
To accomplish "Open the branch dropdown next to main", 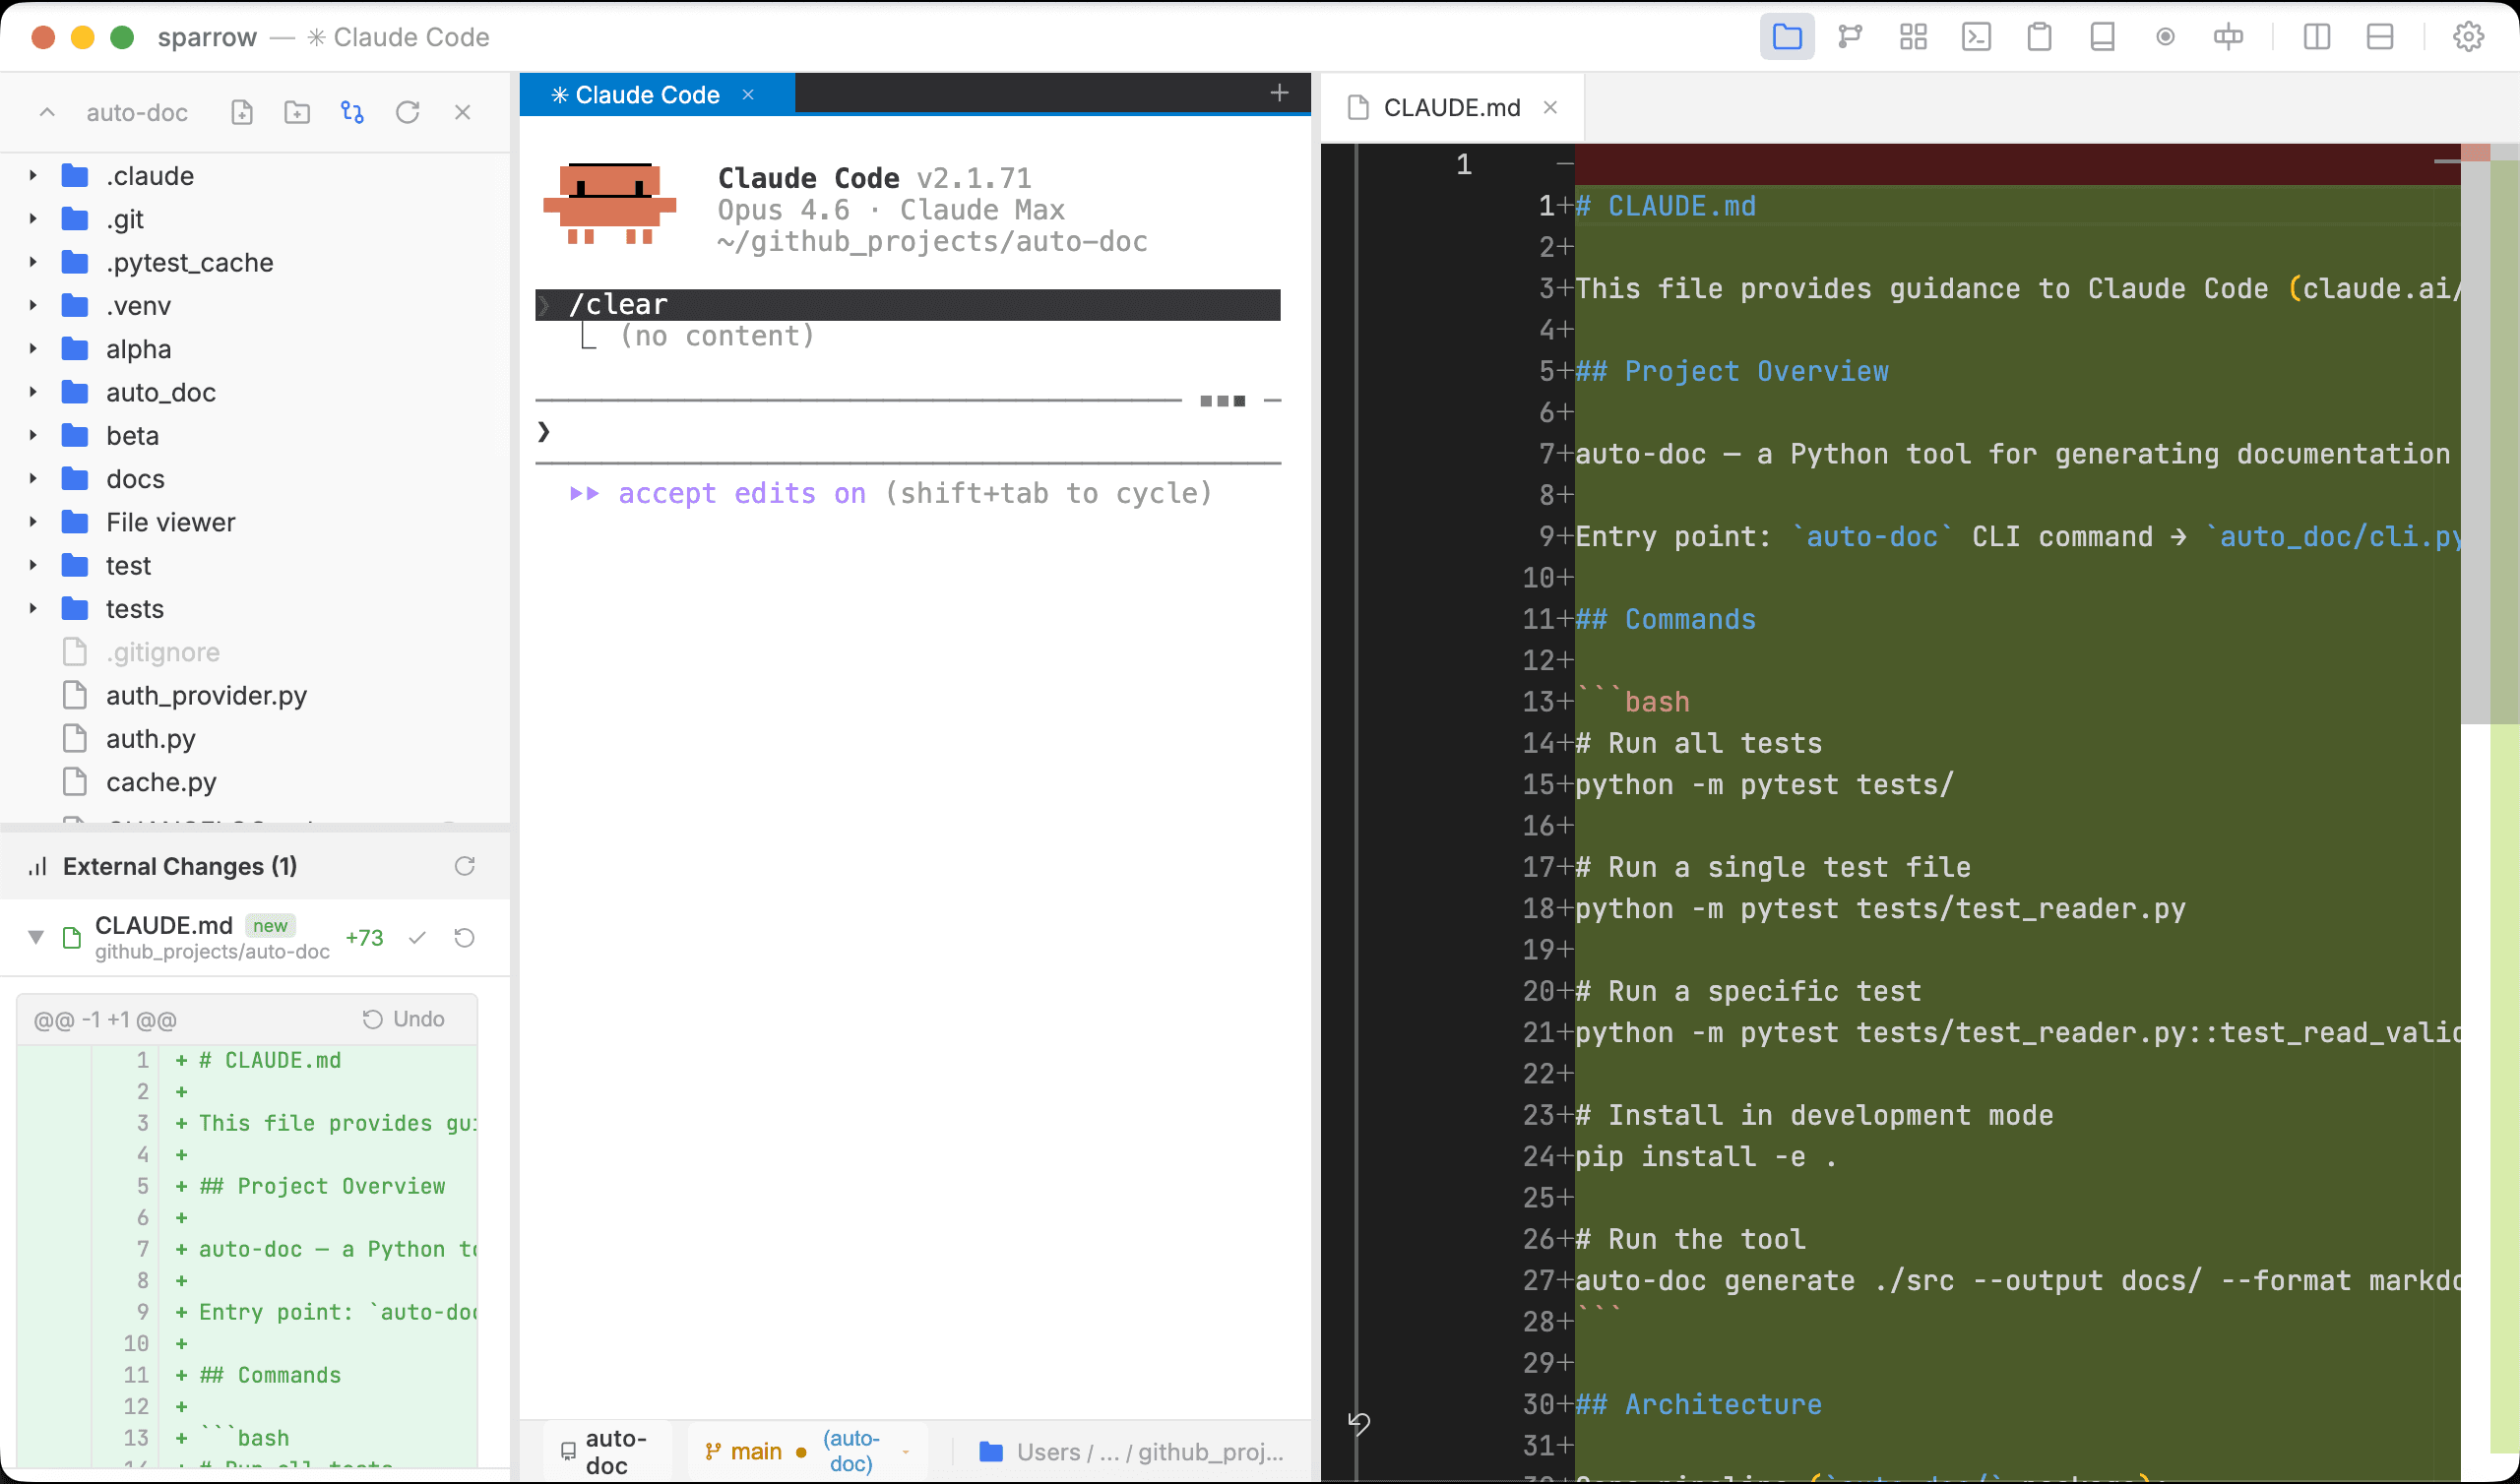I will [906, 1451].
